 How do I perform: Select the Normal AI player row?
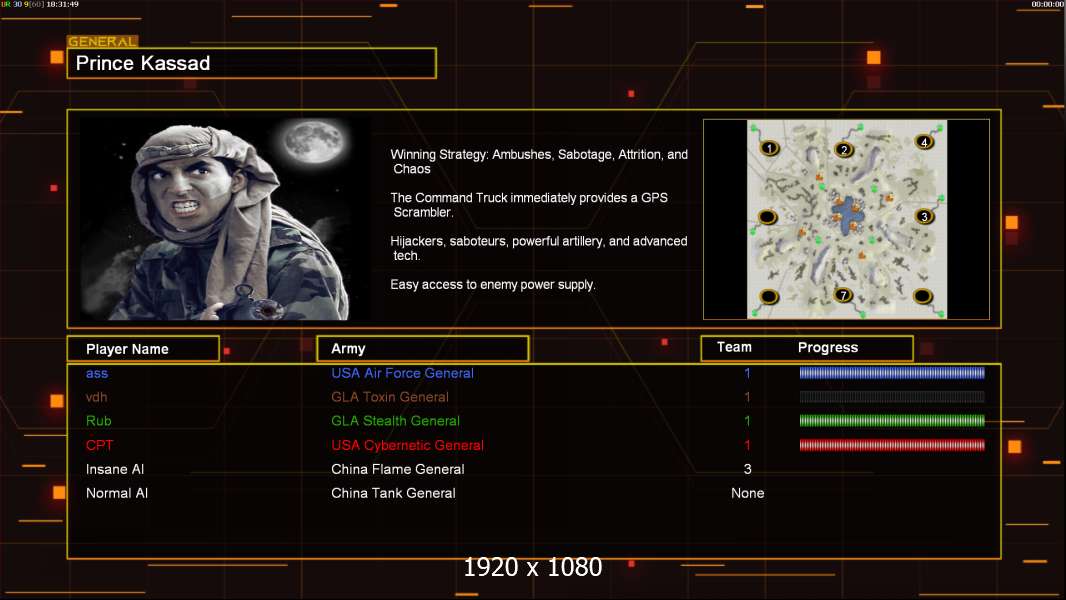pos(534,493)
